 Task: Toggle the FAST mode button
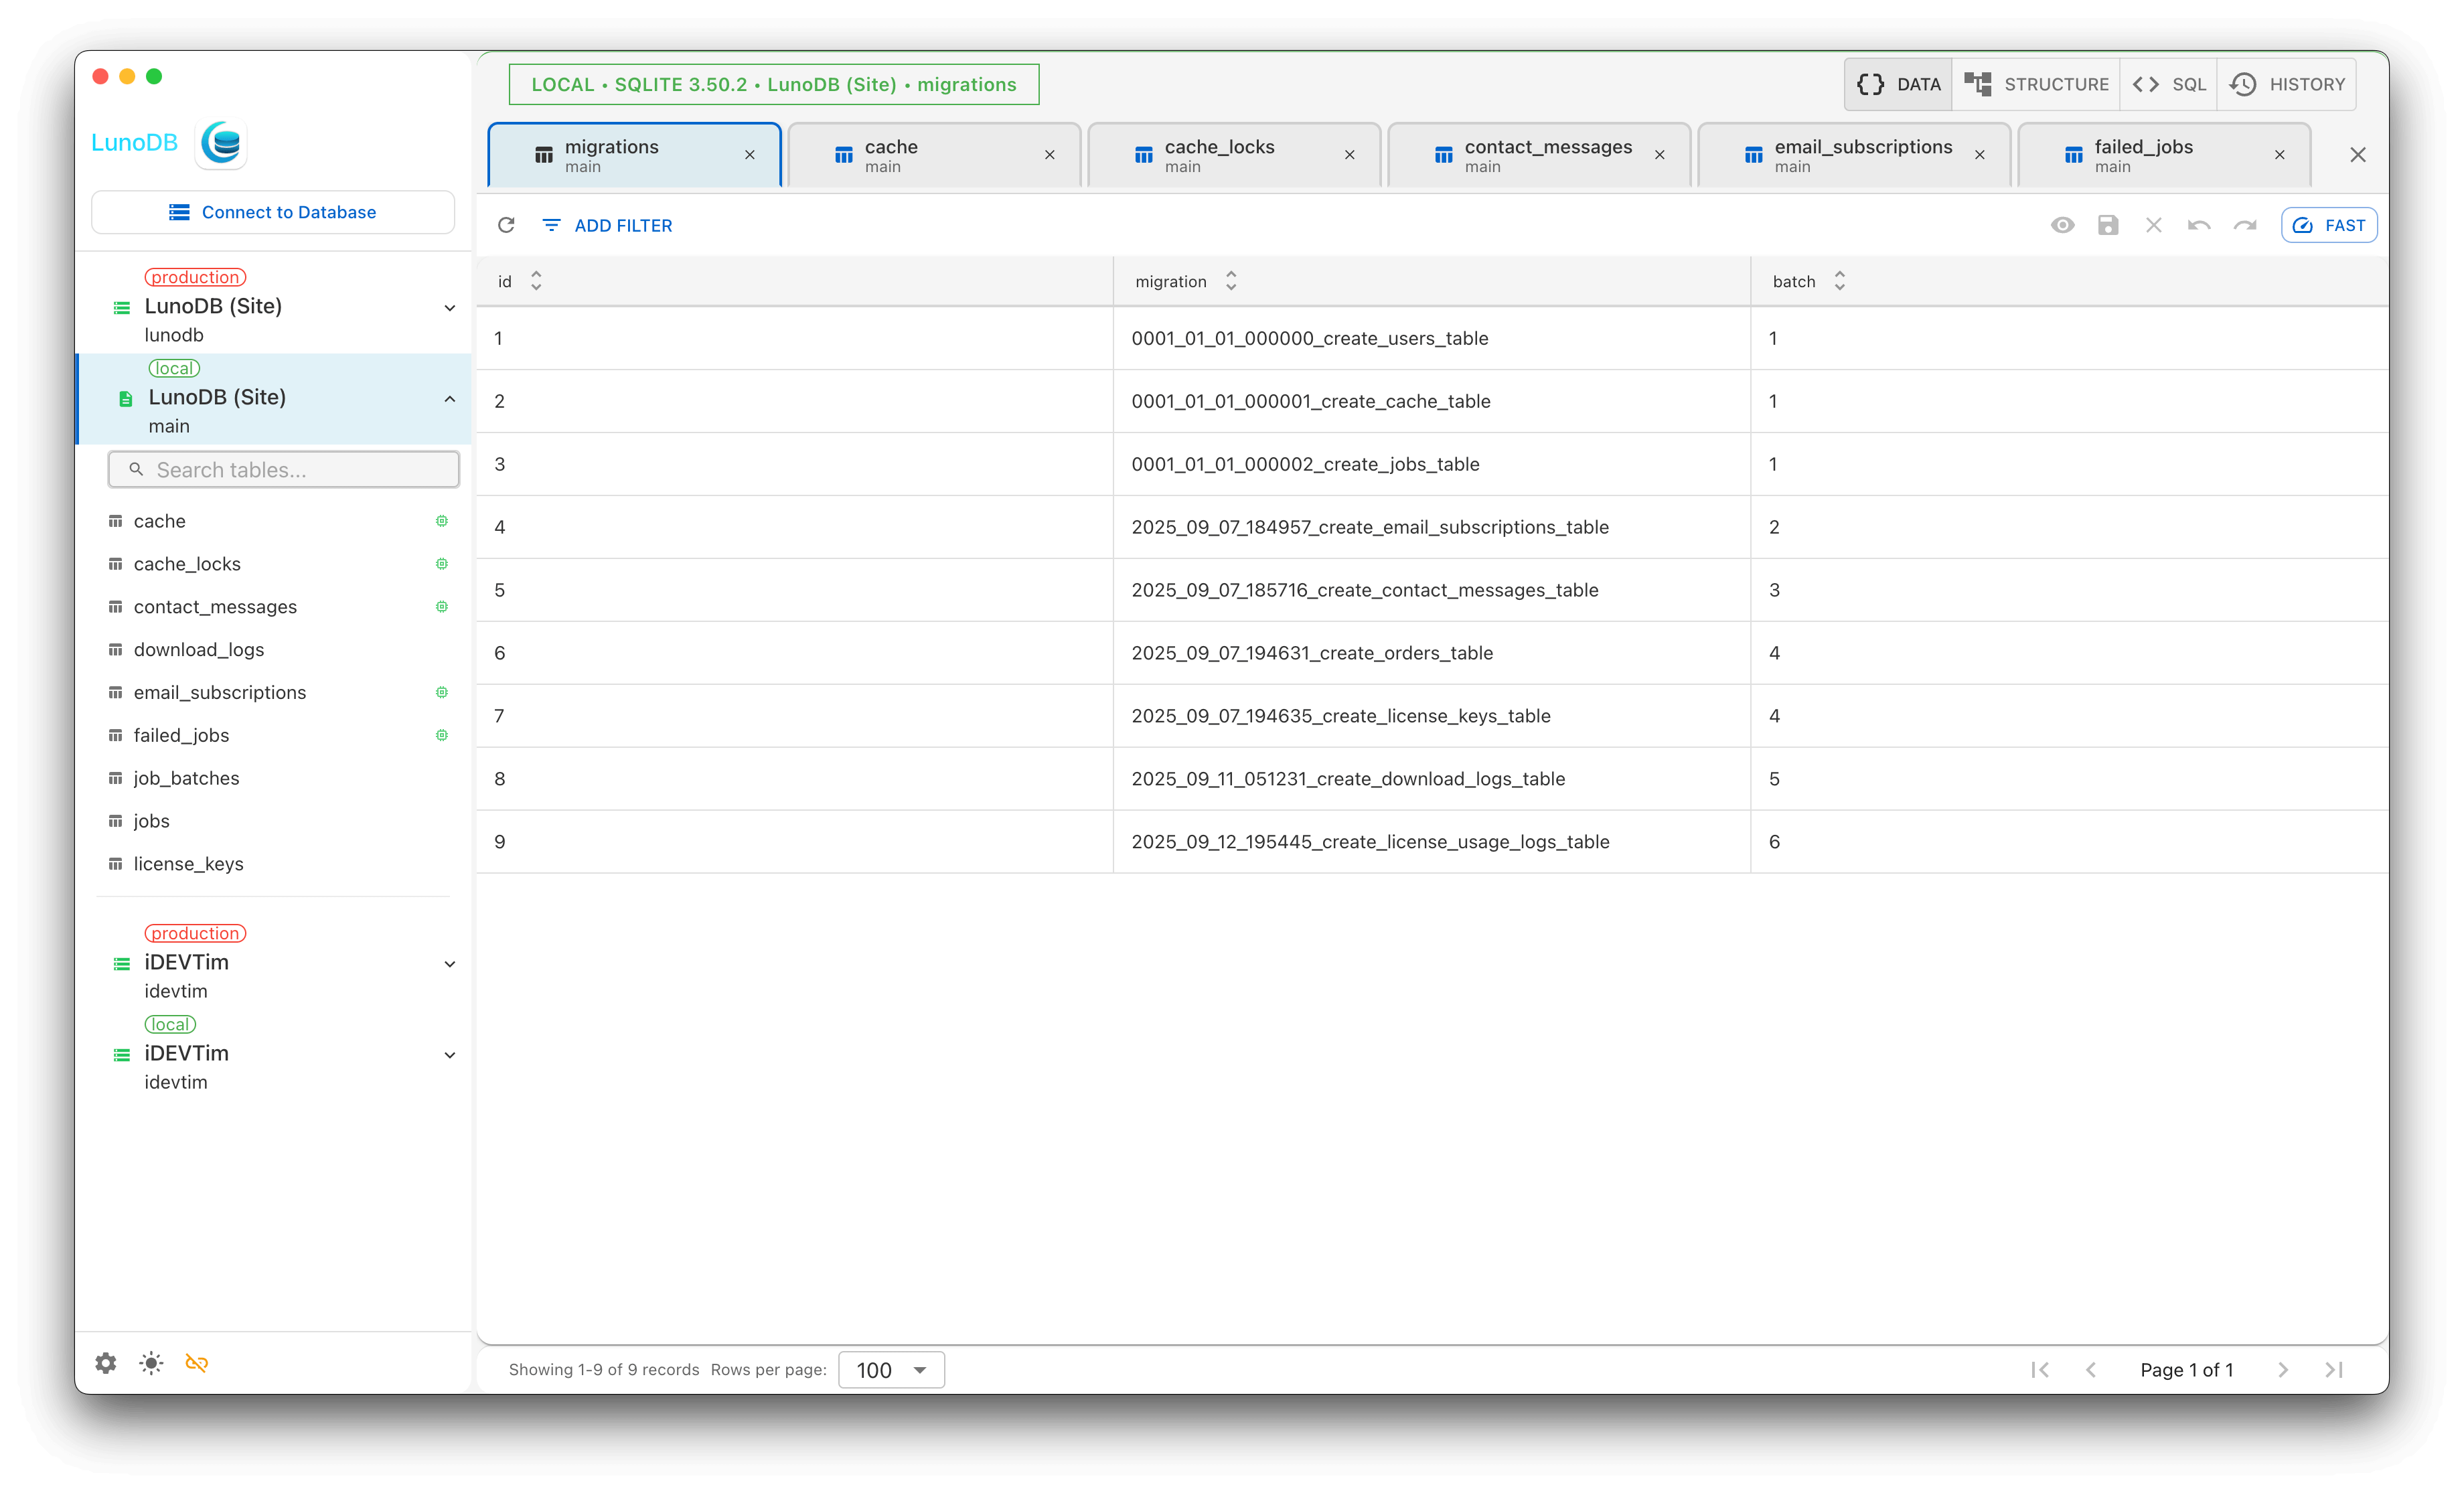[x=2329, y=225]
